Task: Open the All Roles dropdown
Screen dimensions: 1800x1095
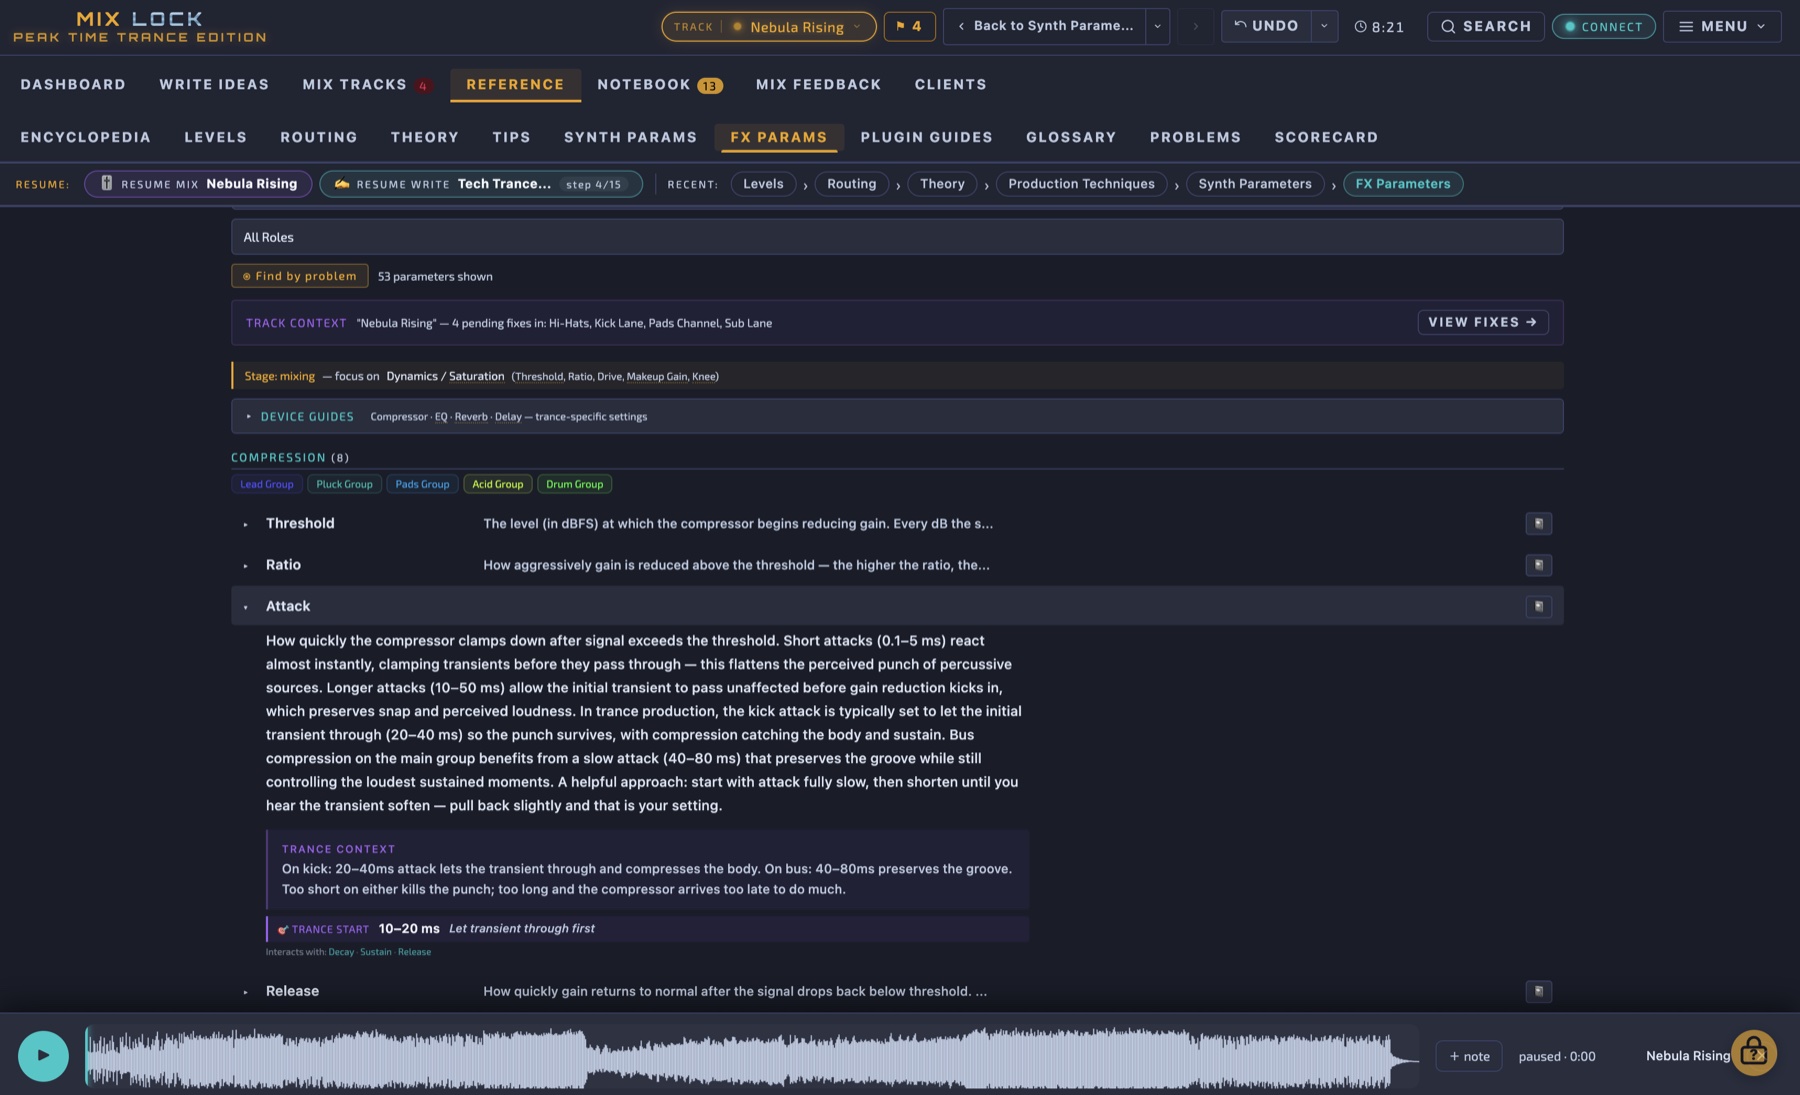Action: pyautogui.click(x=897, y=237)
